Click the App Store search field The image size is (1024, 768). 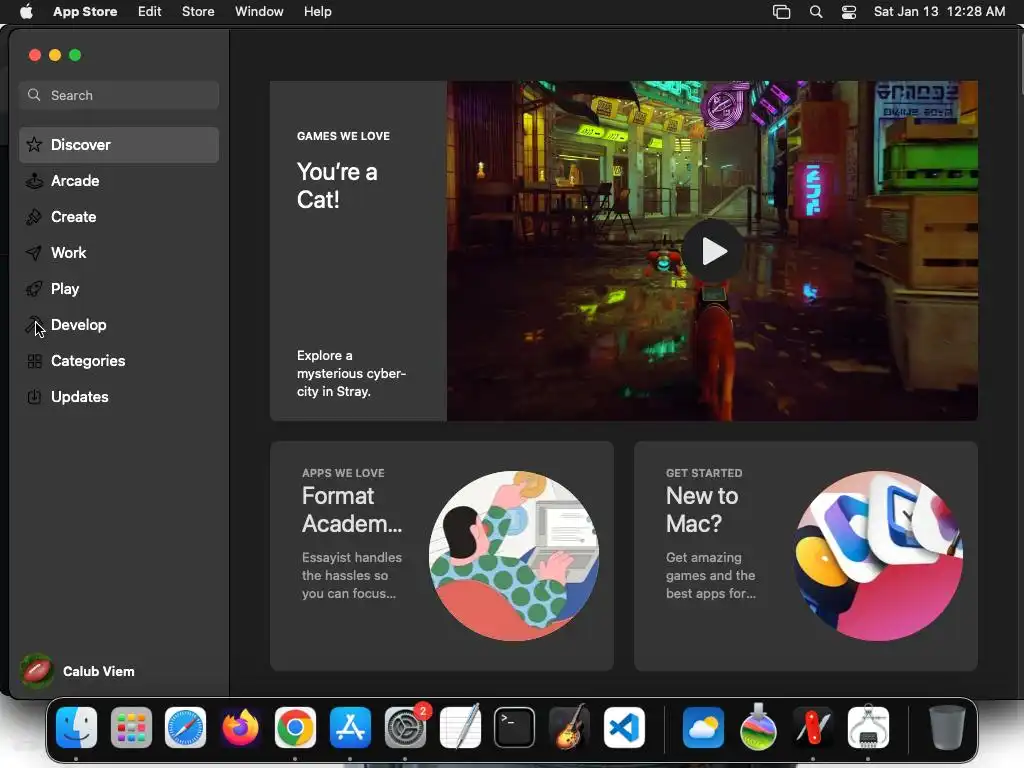[x=119, y=95]
